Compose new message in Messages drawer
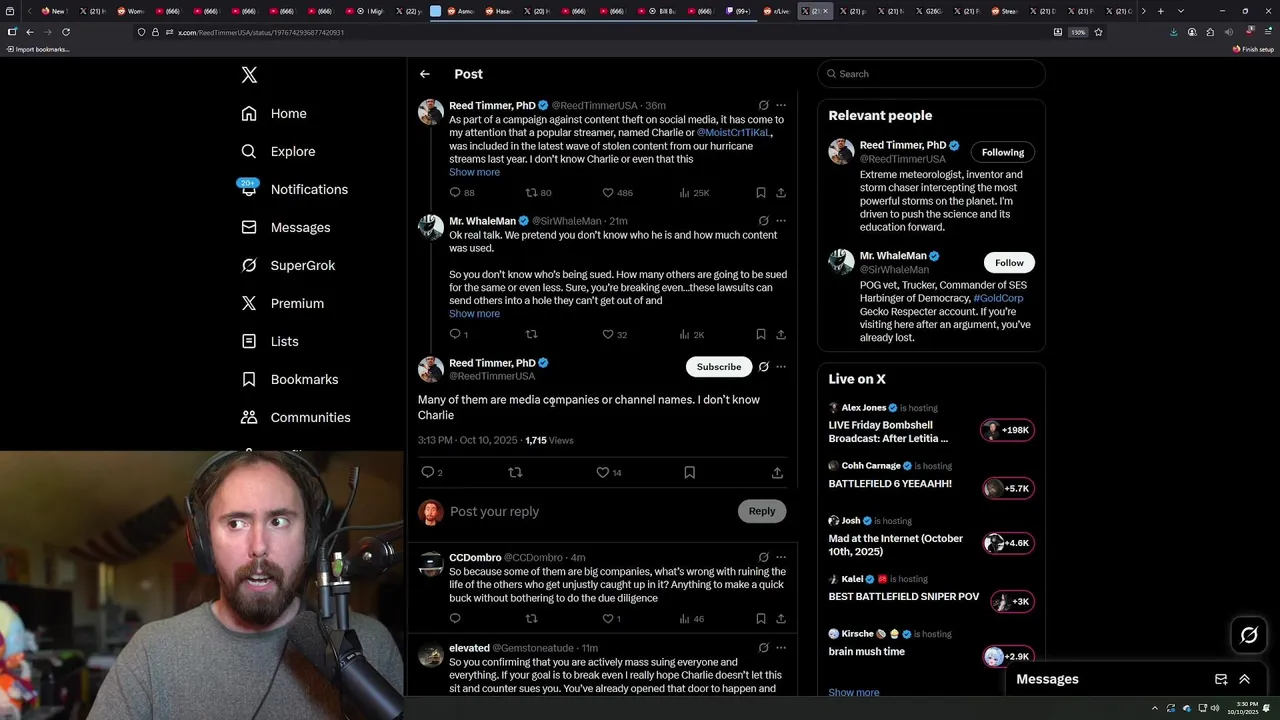The height and width of the screenshot is (720, 1280). 1221,679
